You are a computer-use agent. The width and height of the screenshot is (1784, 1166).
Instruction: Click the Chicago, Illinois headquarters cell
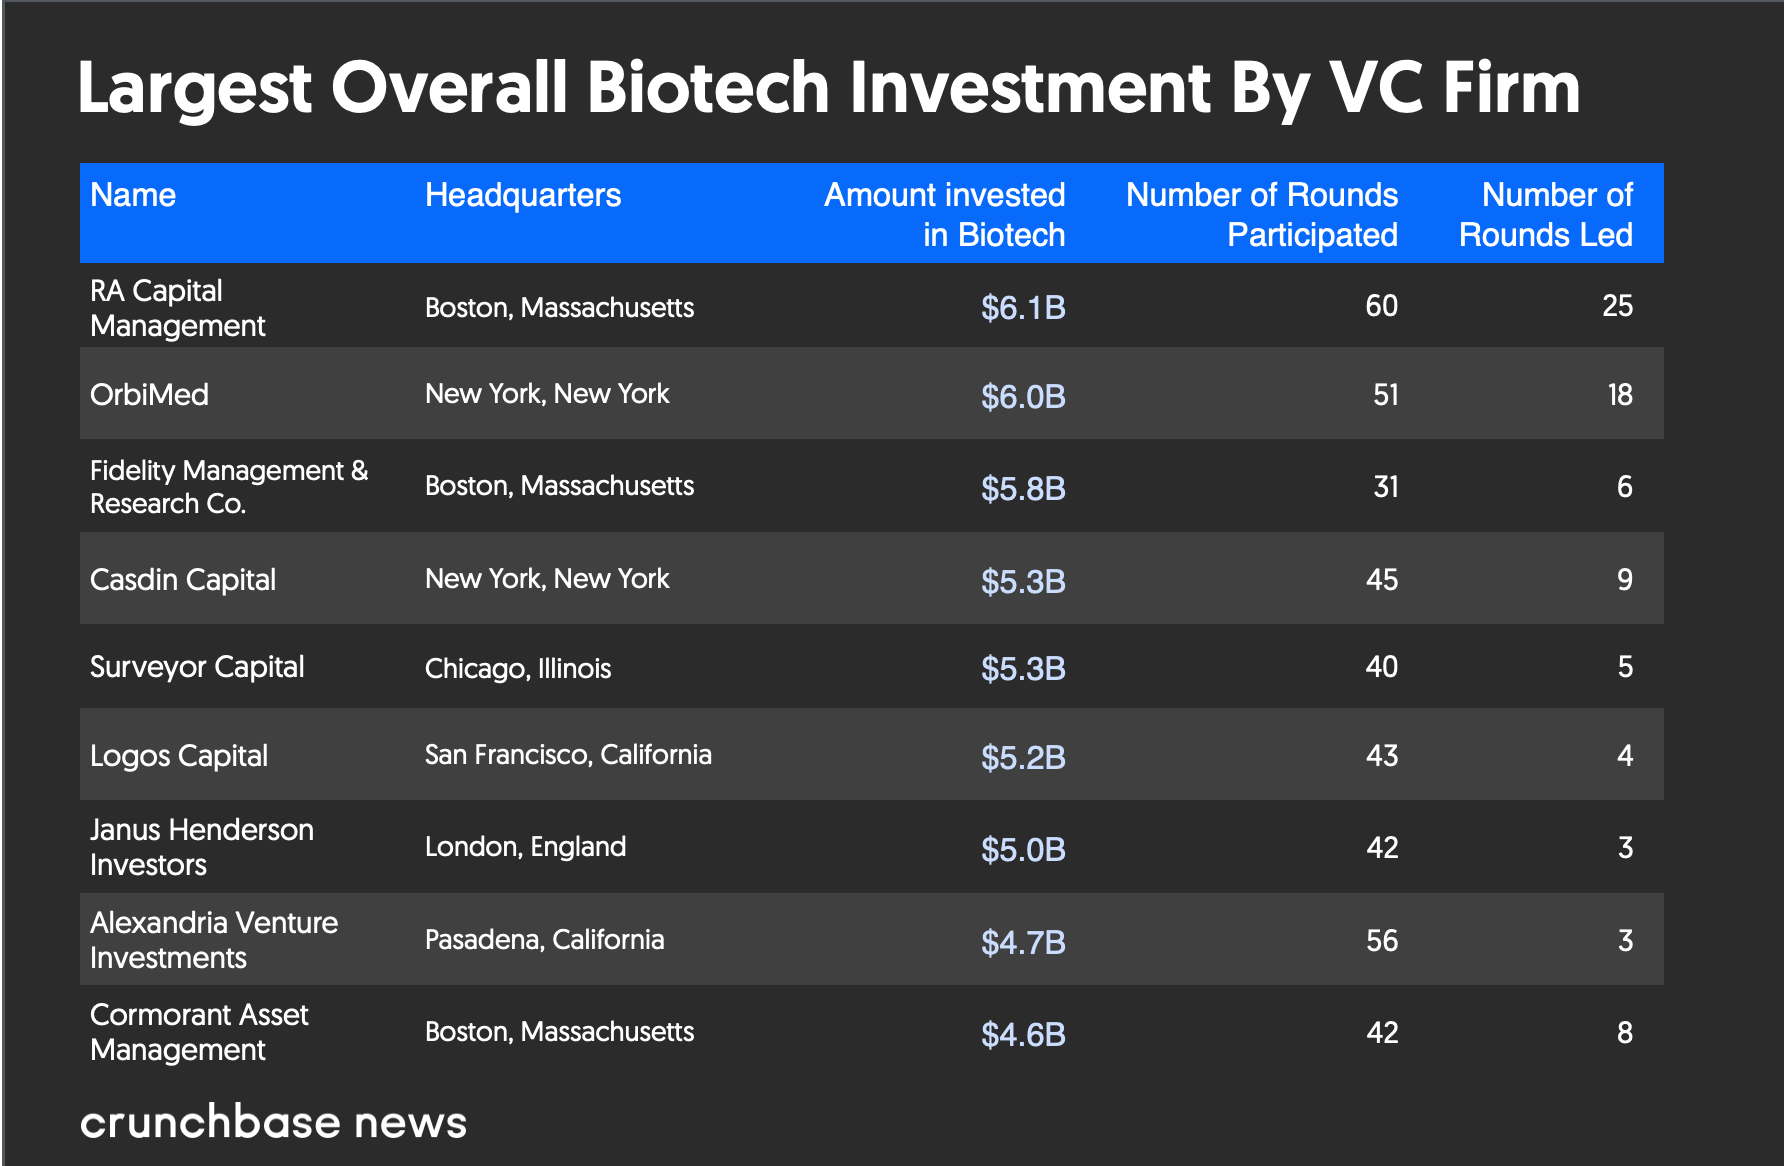coord(517,668)
